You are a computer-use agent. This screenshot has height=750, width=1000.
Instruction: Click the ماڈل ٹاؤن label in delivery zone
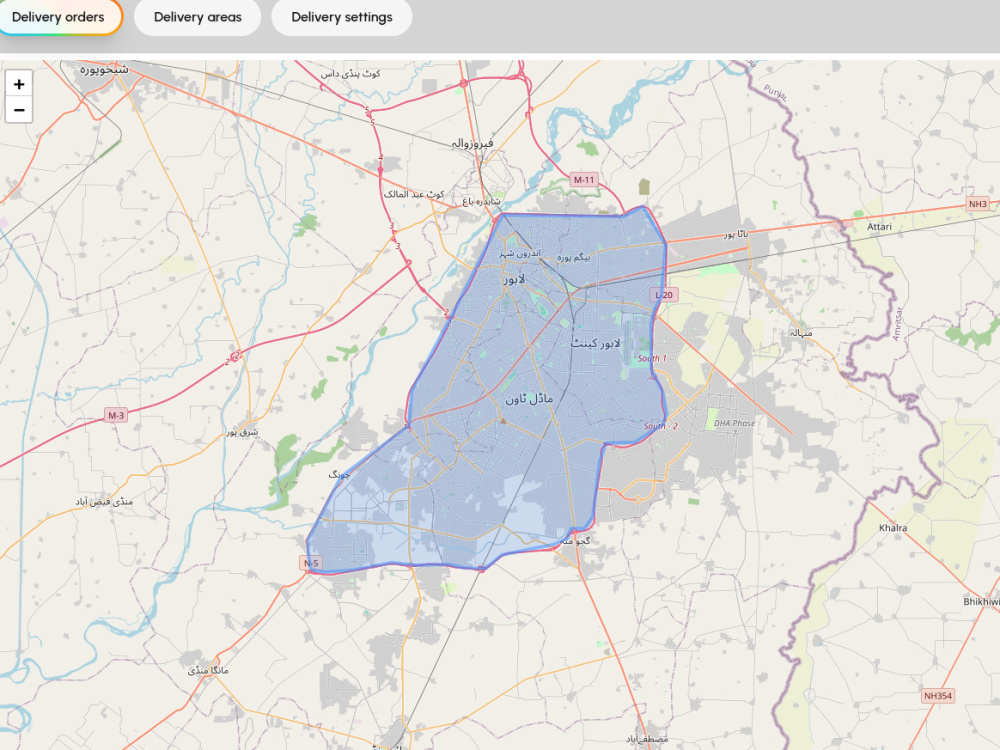(529, 399)
